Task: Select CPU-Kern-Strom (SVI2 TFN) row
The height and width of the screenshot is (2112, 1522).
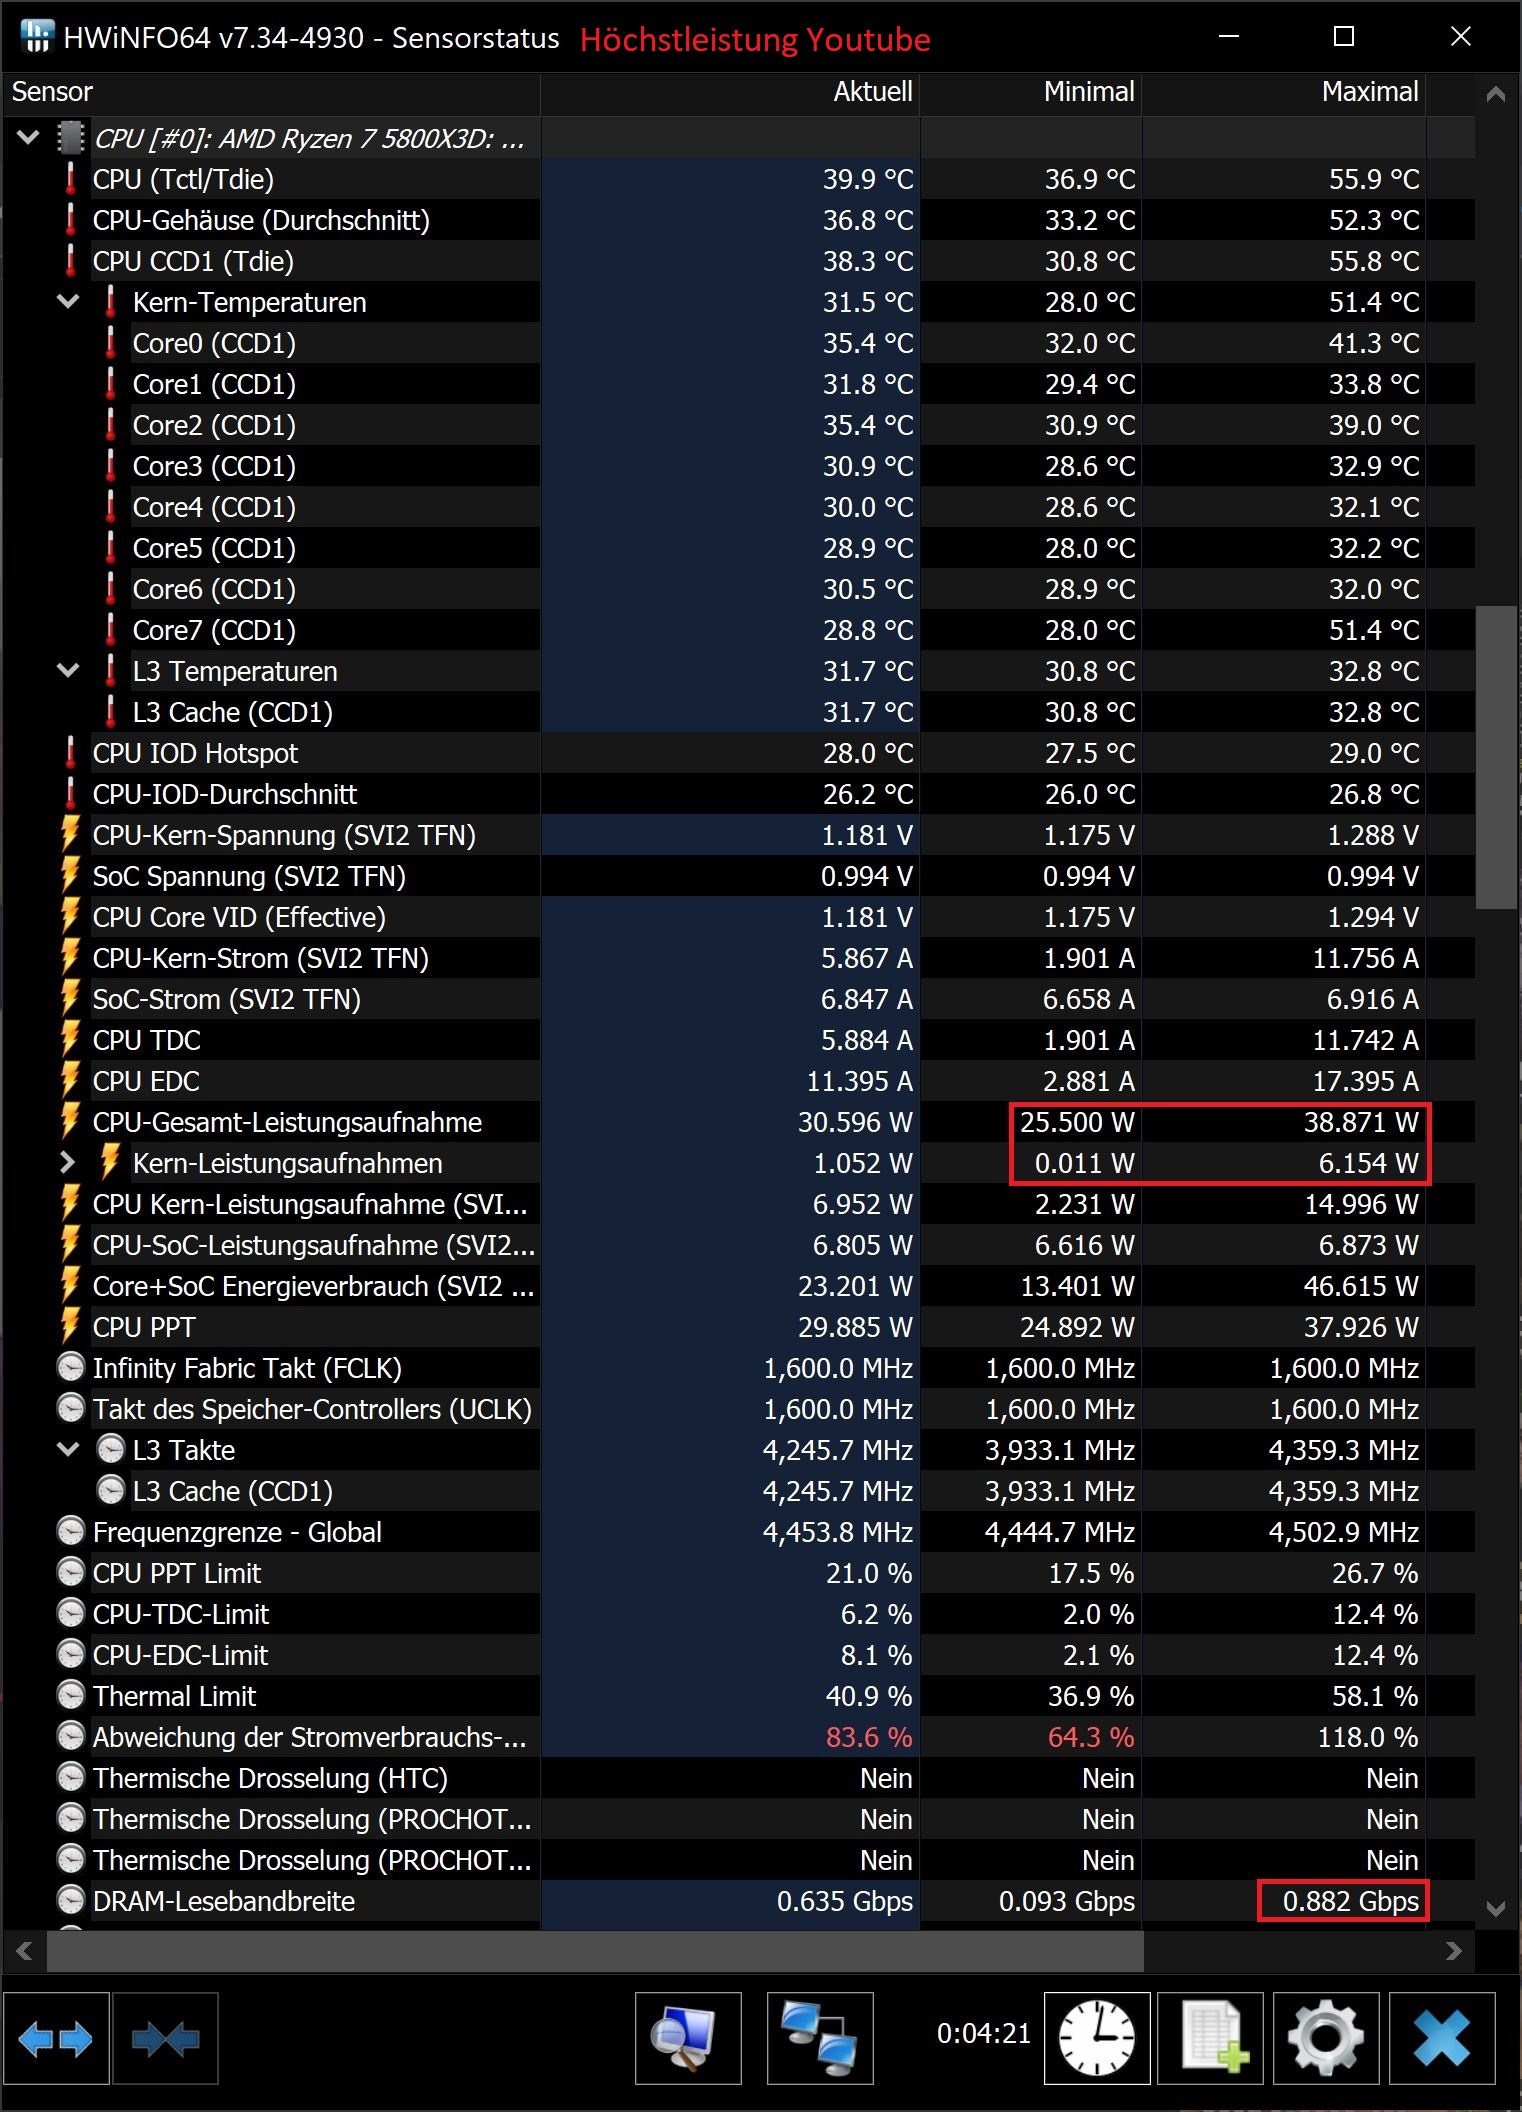Action: [x=738, y=958]
